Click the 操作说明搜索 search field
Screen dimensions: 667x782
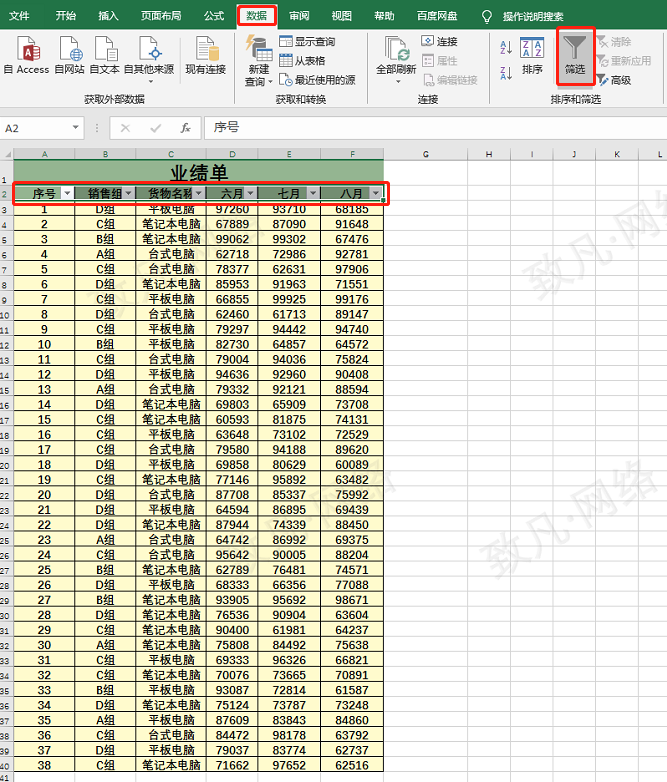tap(533, 16)
